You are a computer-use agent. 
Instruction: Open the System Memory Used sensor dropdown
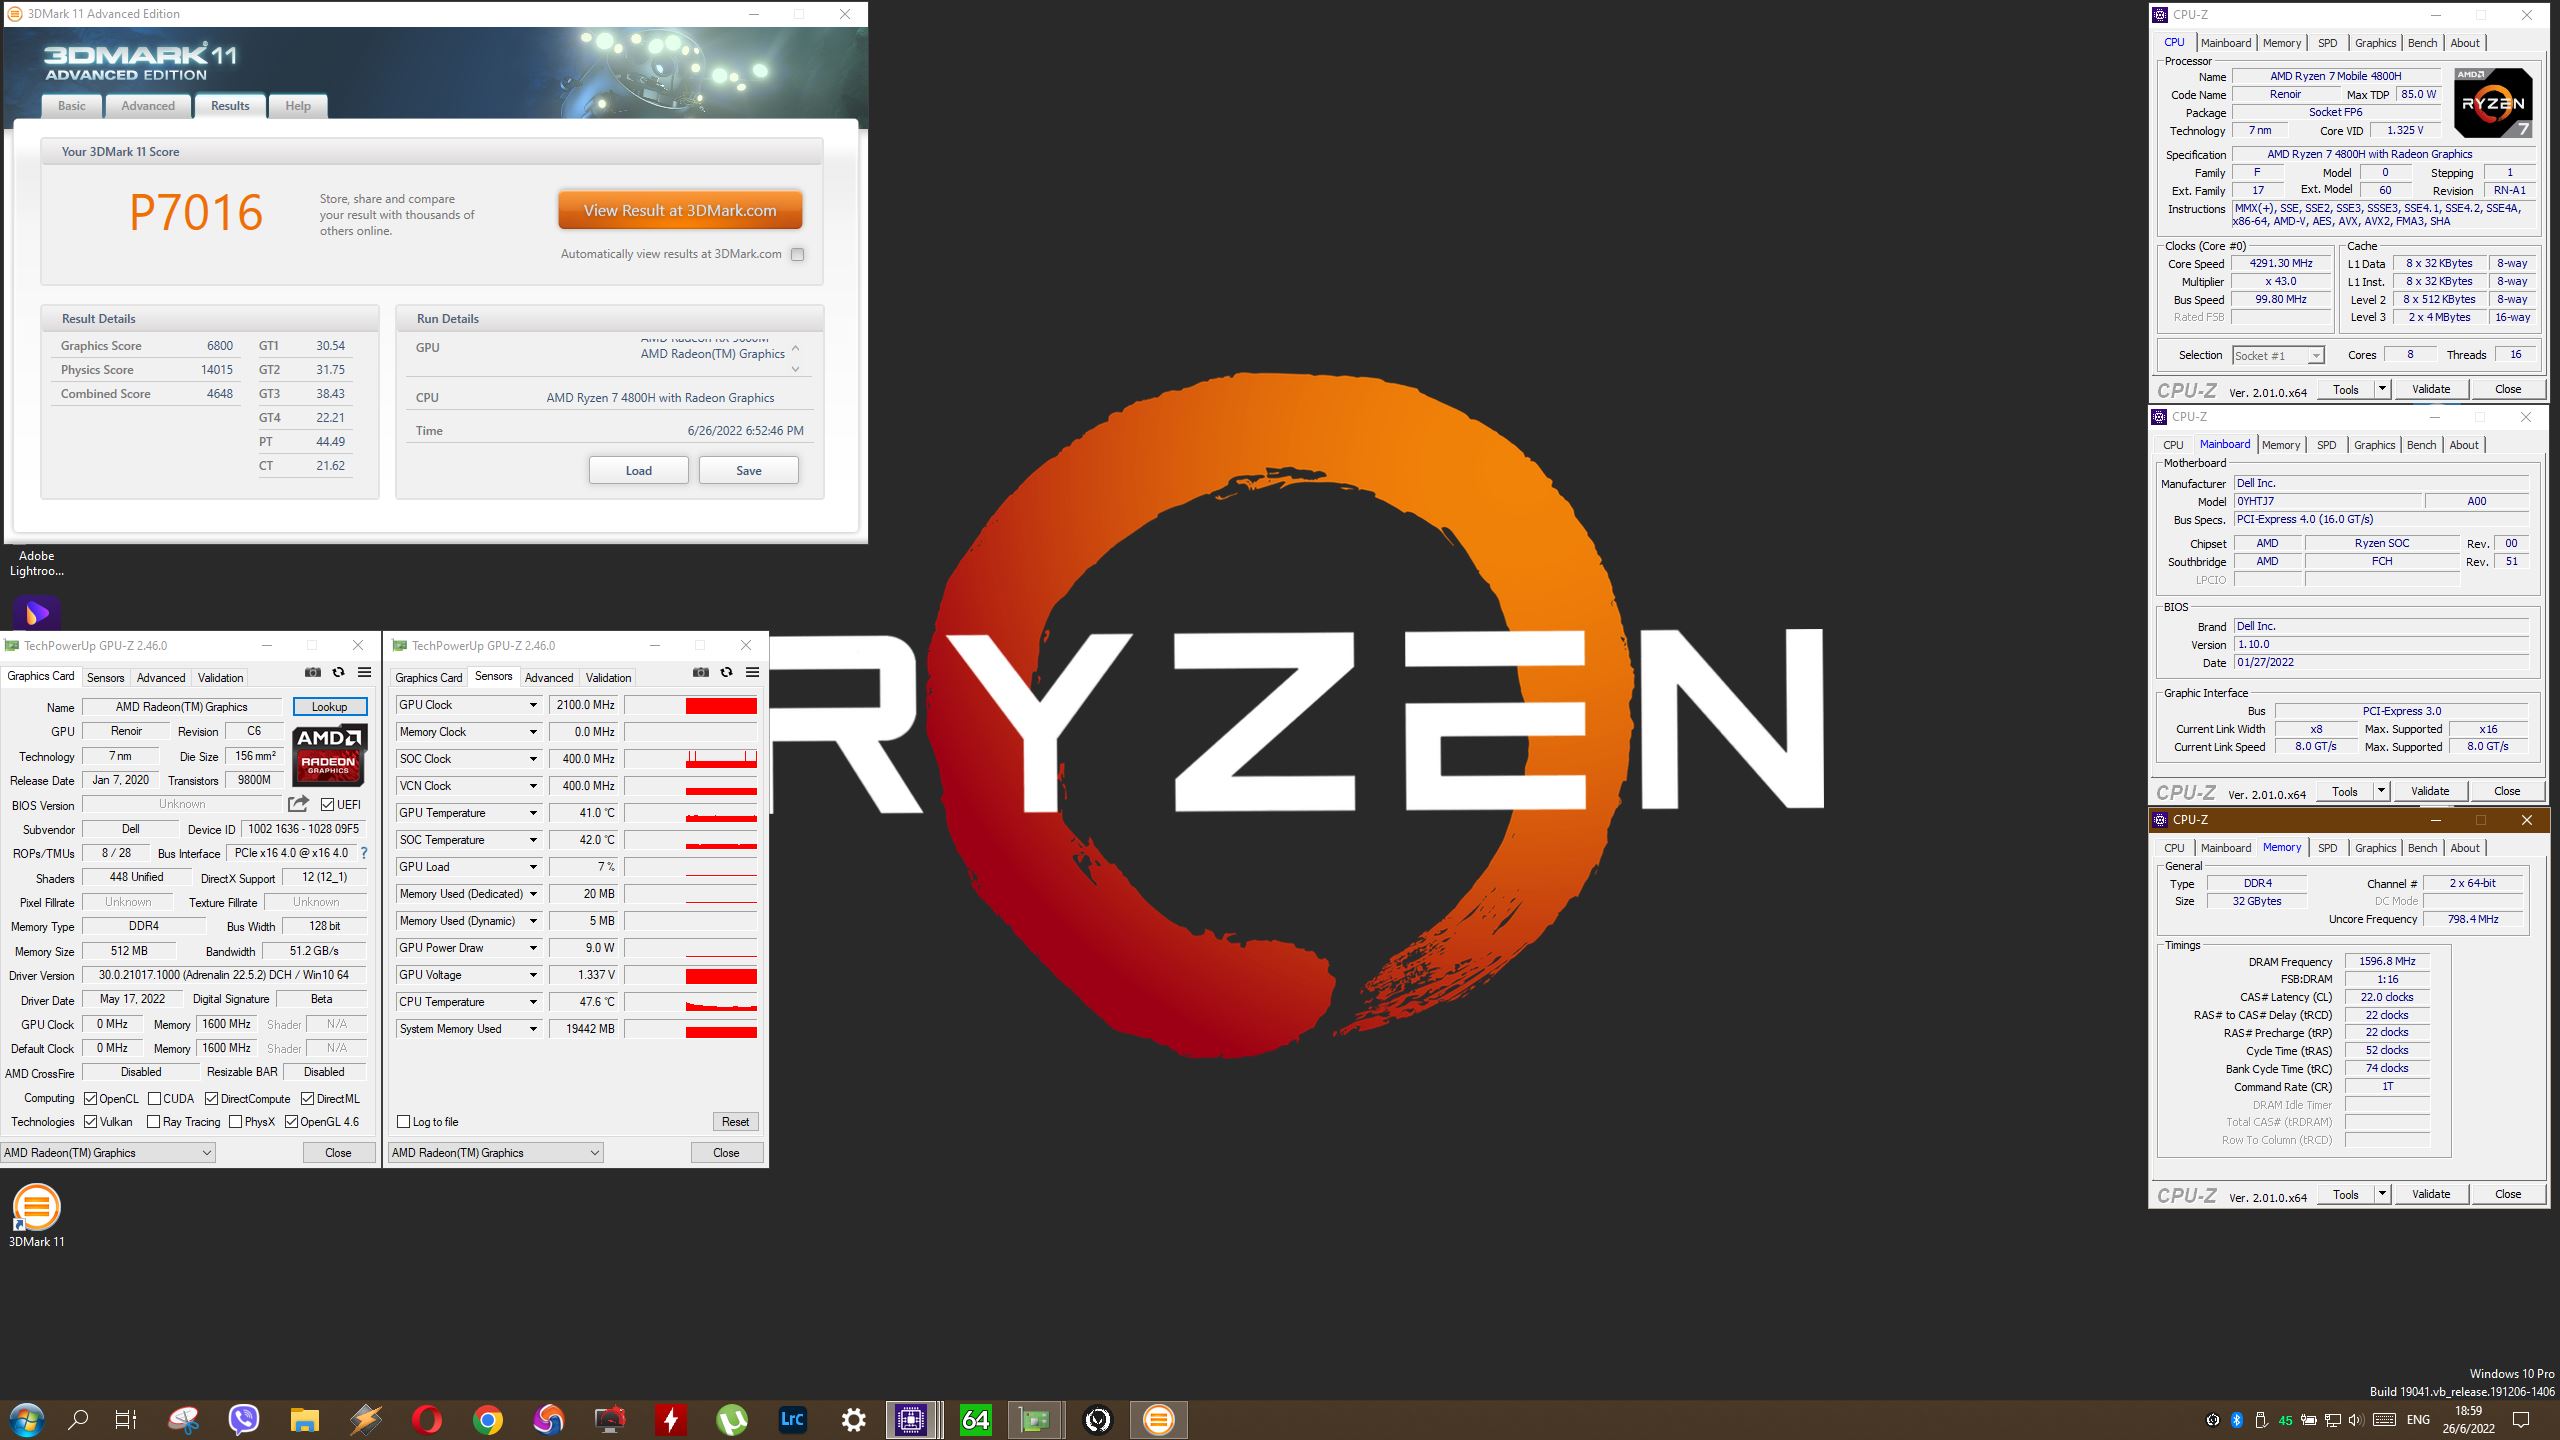coord(533,1029)
